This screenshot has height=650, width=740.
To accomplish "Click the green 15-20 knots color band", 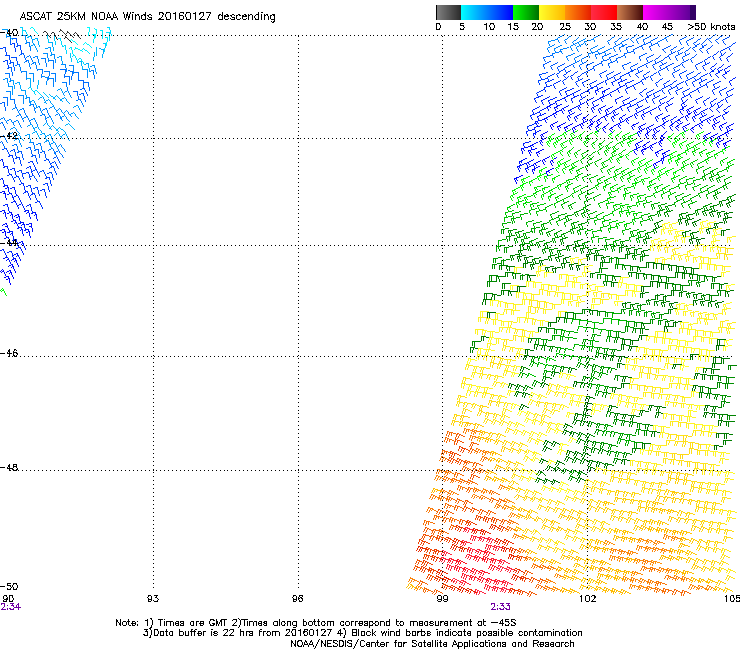I will coord(526,12).
